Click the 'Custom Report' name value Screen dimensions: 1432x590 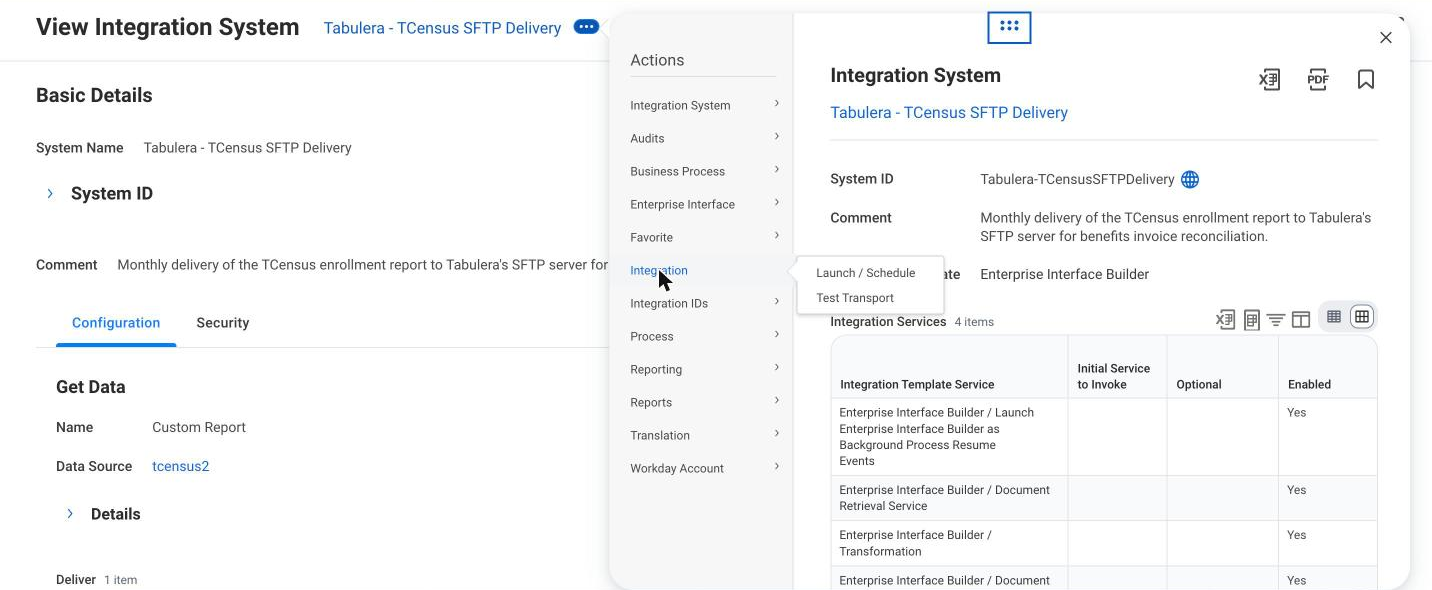(x=199, y=428)
